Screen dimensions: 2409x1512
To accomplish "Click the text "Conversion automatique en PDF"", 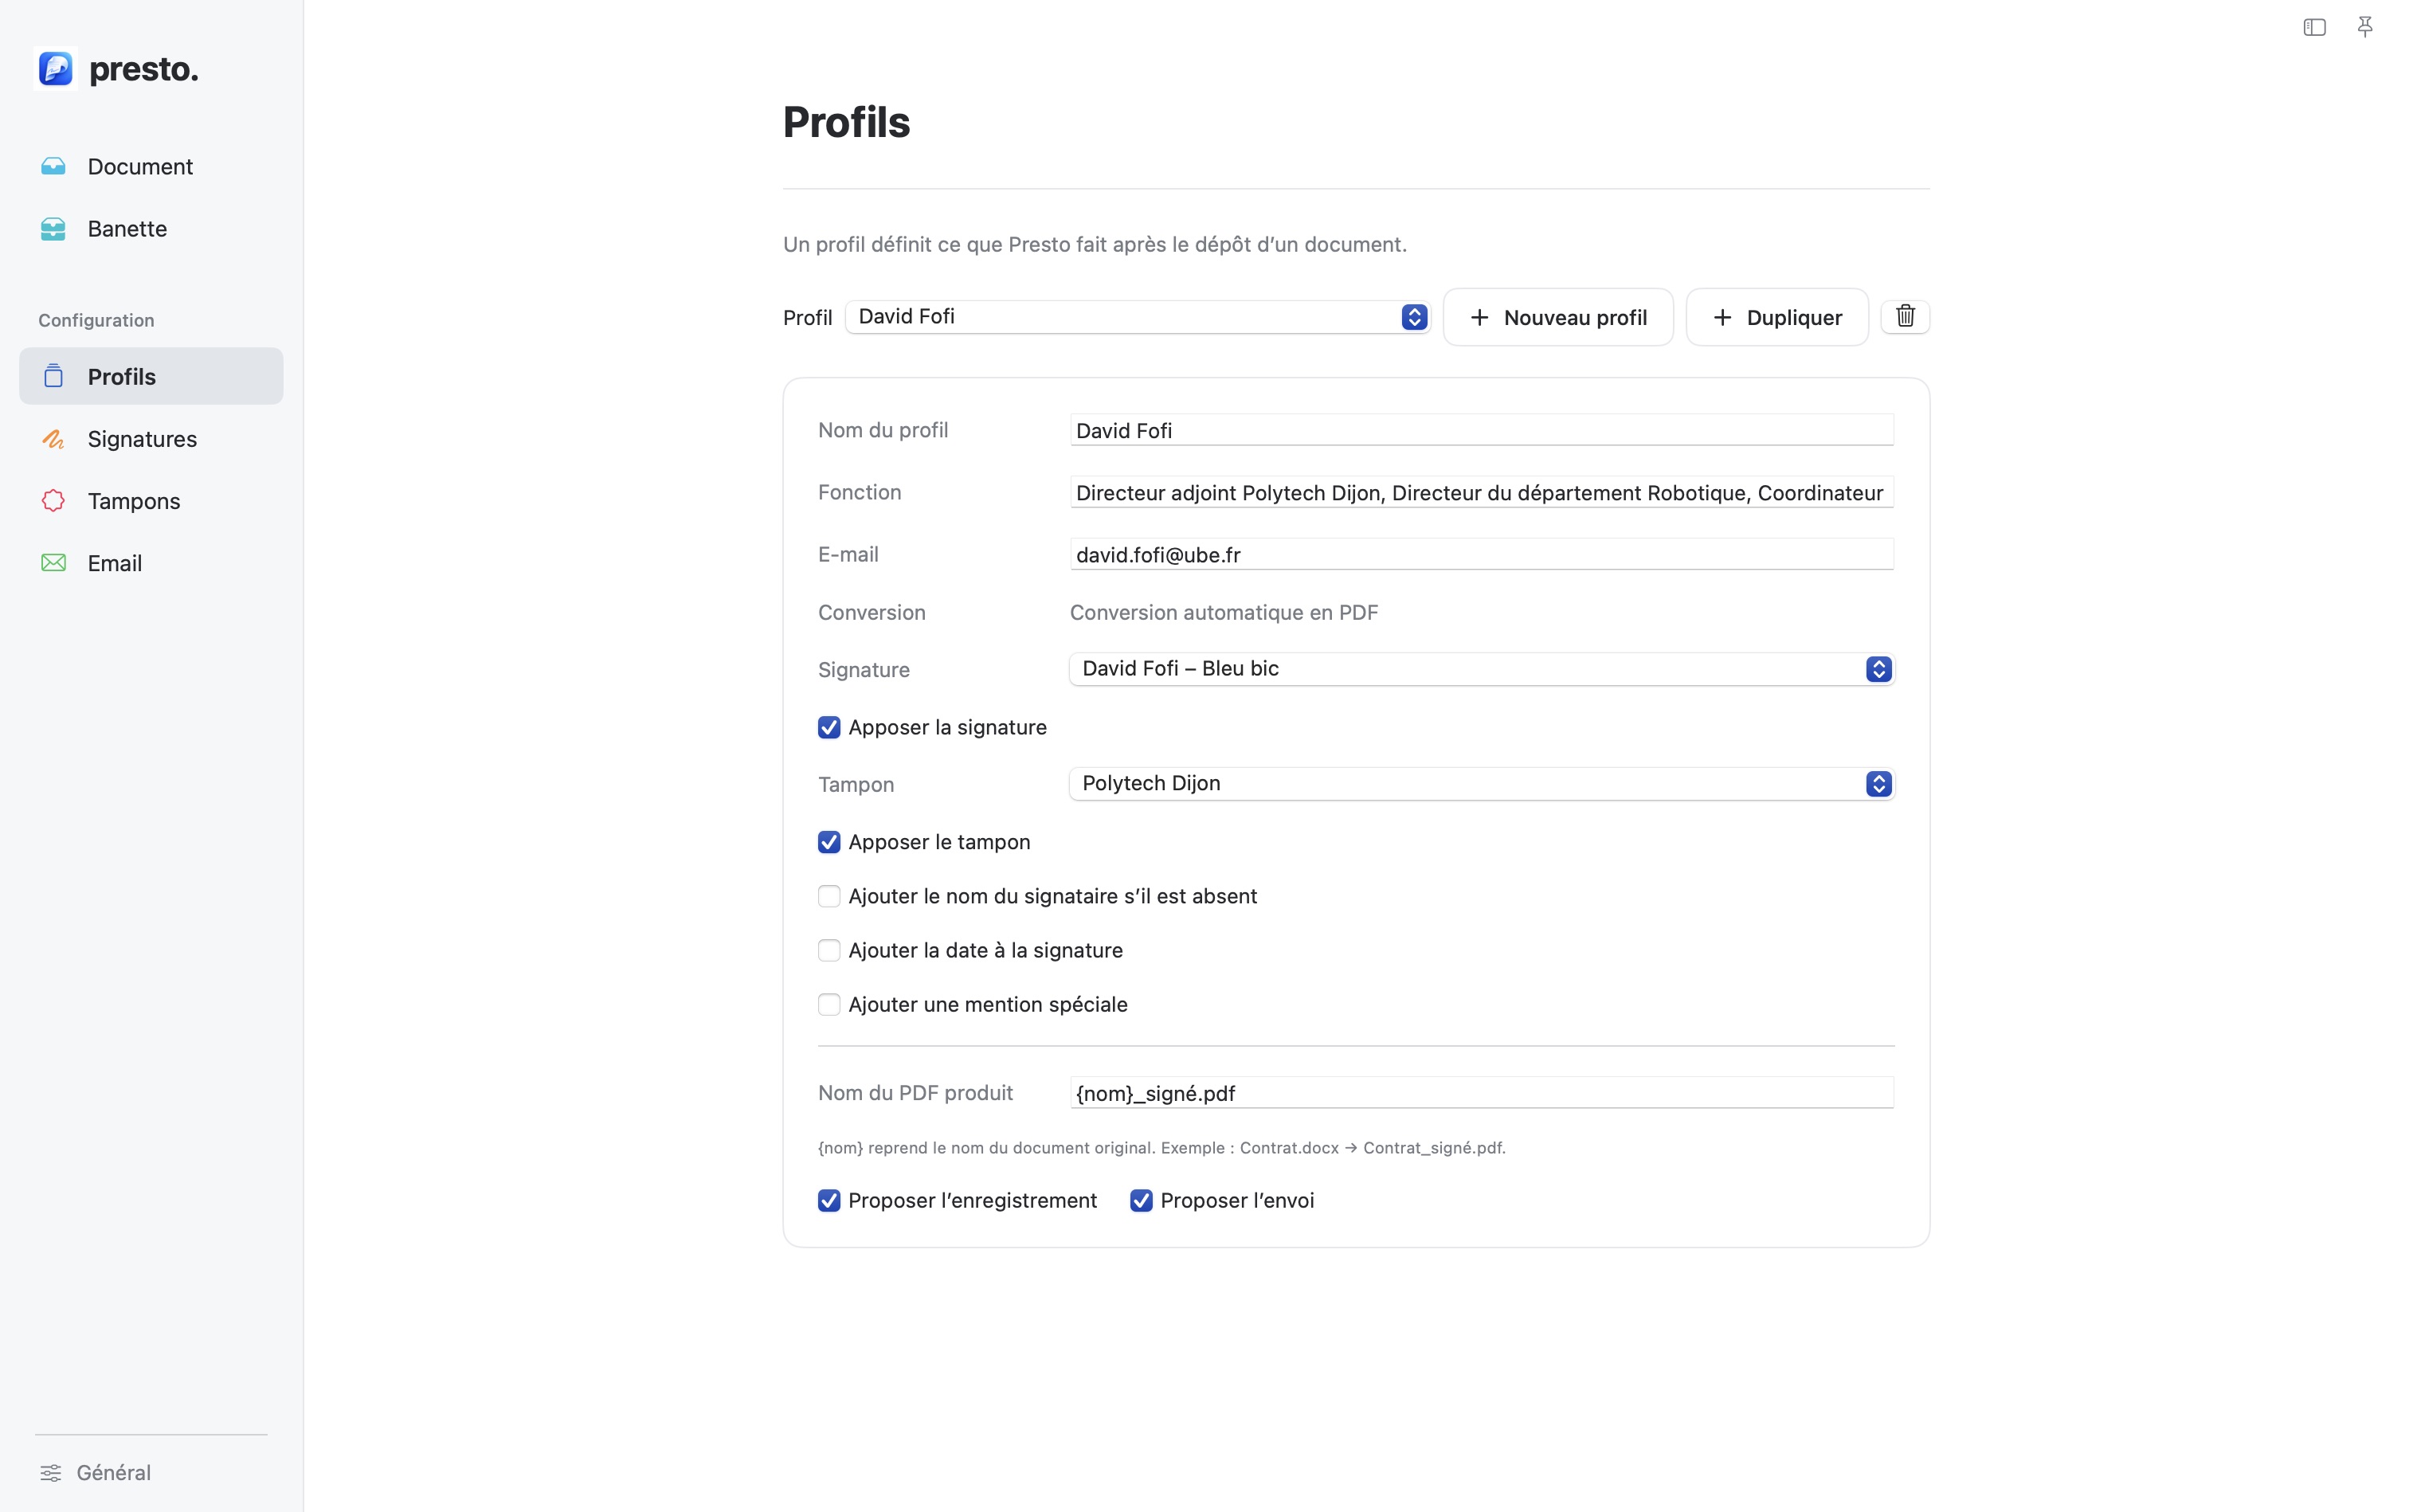I will point(1224,612).
